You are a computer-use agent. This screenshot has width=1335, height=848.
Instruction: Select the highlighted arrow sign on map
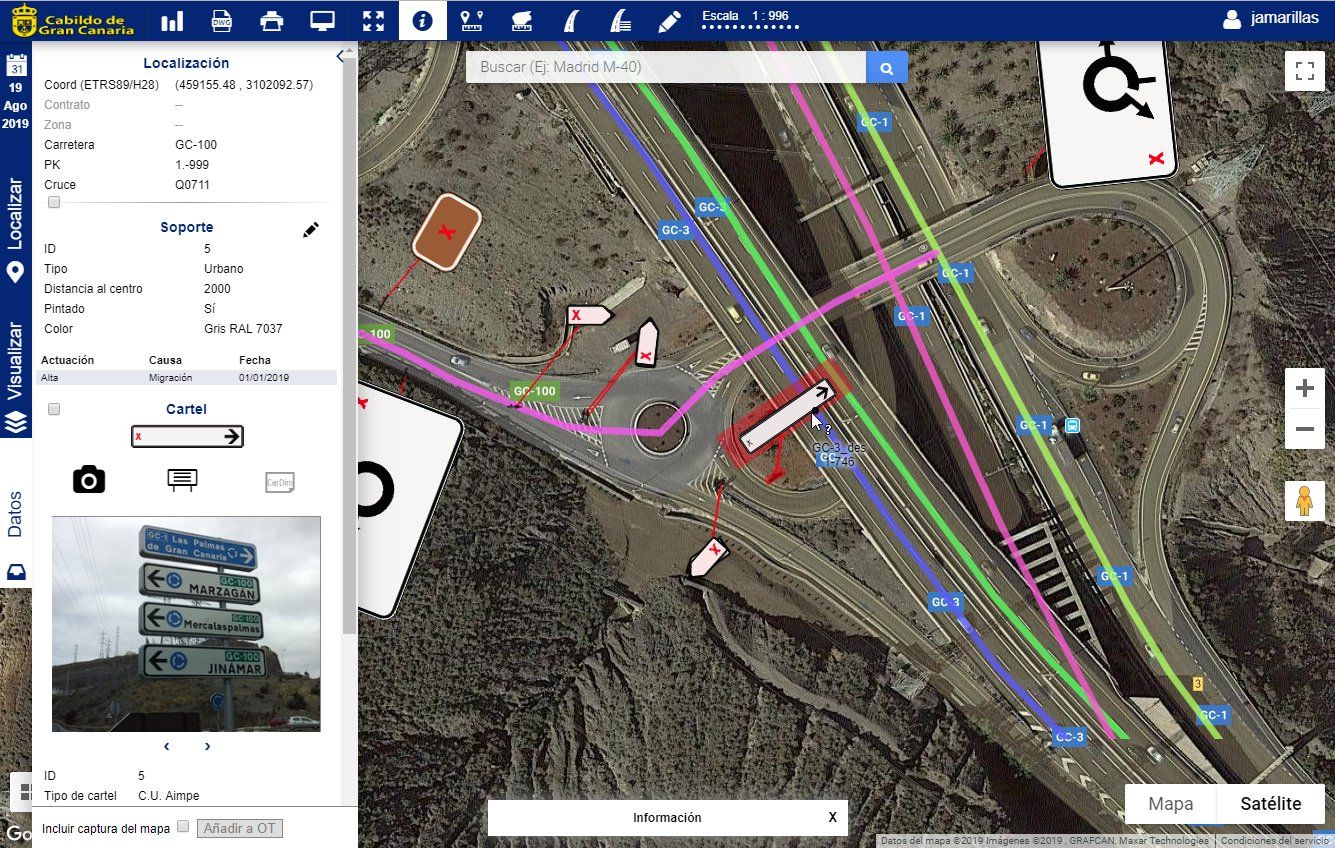pos(787,415)
